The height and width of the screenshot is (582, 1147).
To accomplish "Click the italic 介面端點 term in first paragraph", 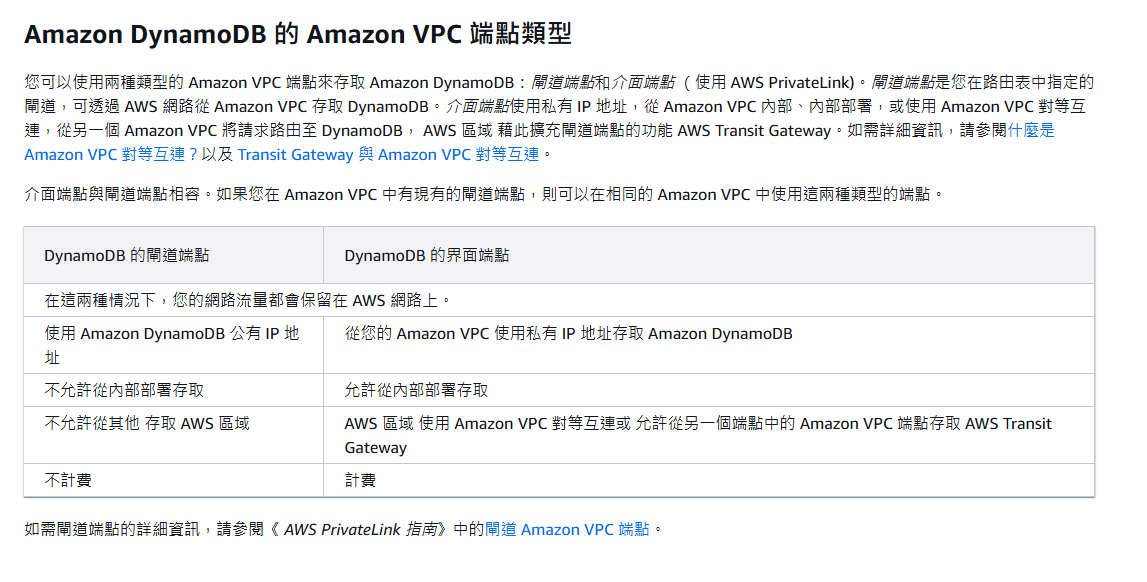I will tap(643, 83).
